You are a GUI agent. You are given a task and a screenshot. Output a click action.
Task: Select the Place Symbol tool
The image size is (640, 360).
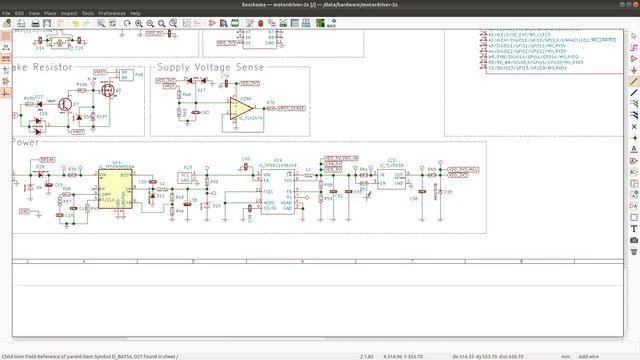[x=634, y=59]
